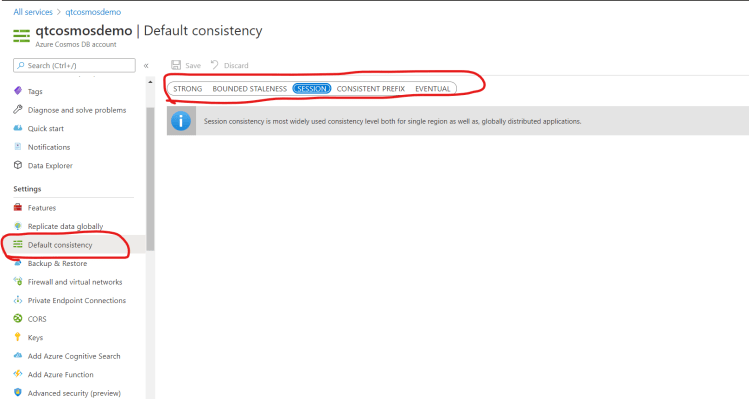Click the 'Azure Cosmos DB account' subtitle
749x399 pixels.
[76, 44]
